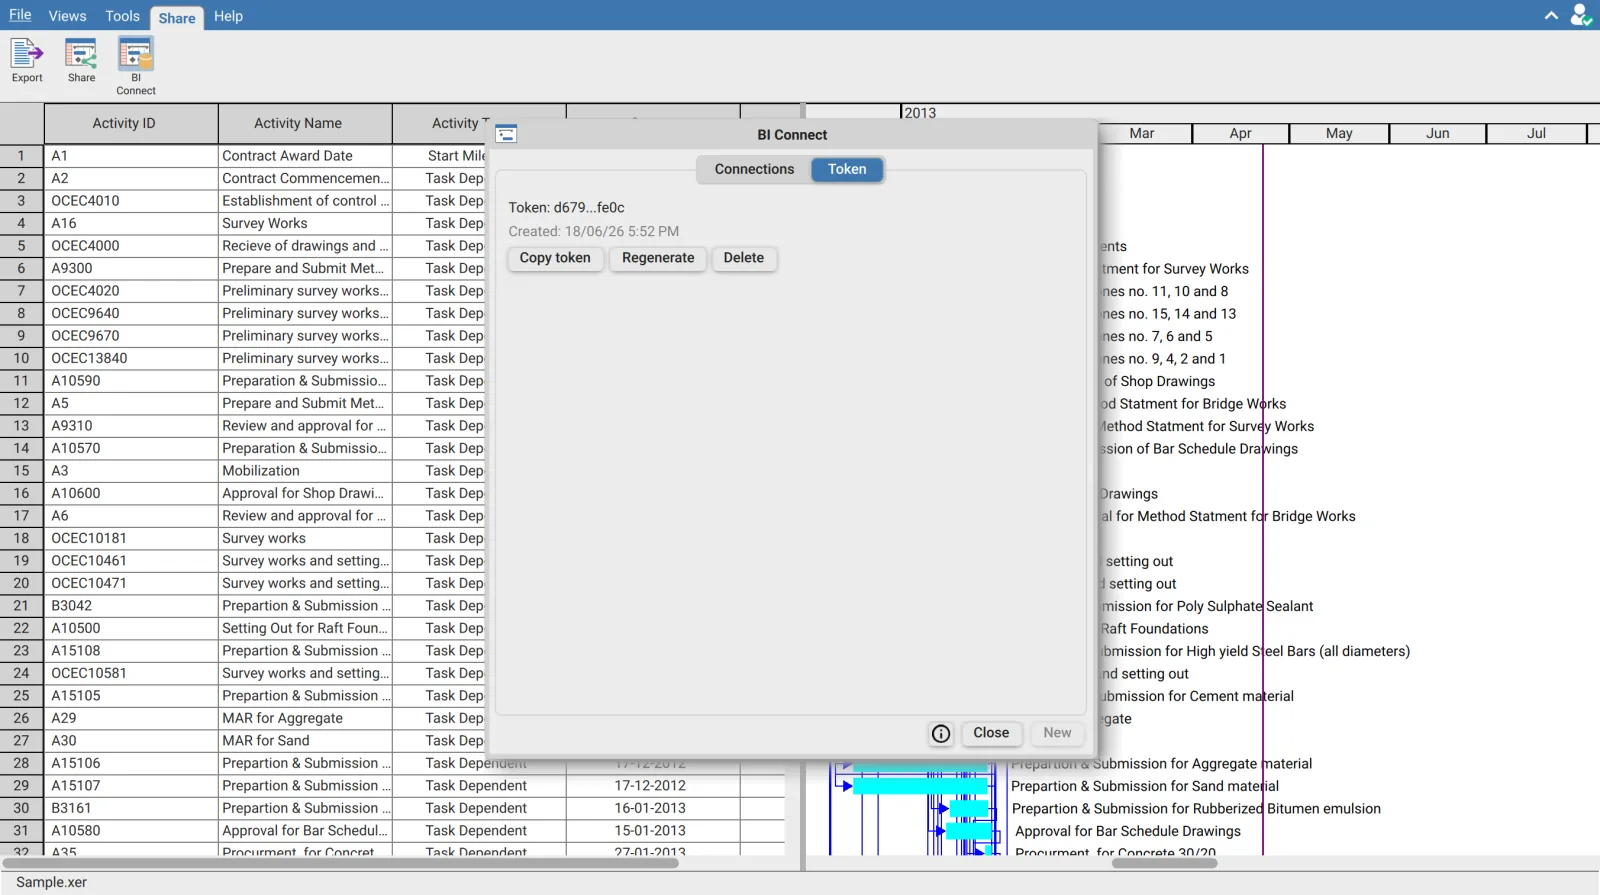Screen dimensions: 1600x895
Task: Select the Share ribbon tab
Action: point(177,18)
